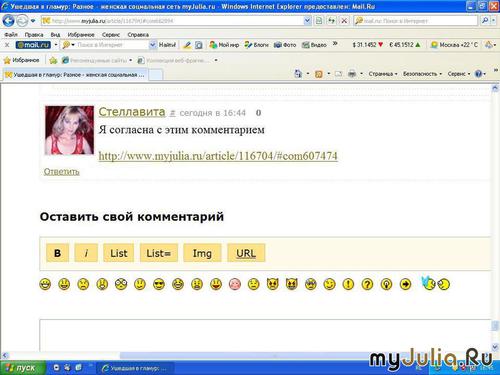Open the Файл menu
The image size is (500, 375).
coord(11,35)
